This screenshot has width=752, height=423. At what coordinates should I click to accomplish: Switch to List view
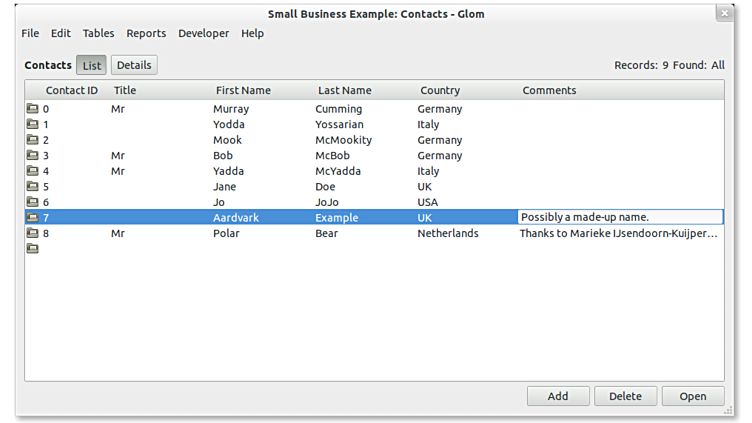coord(92,66)
